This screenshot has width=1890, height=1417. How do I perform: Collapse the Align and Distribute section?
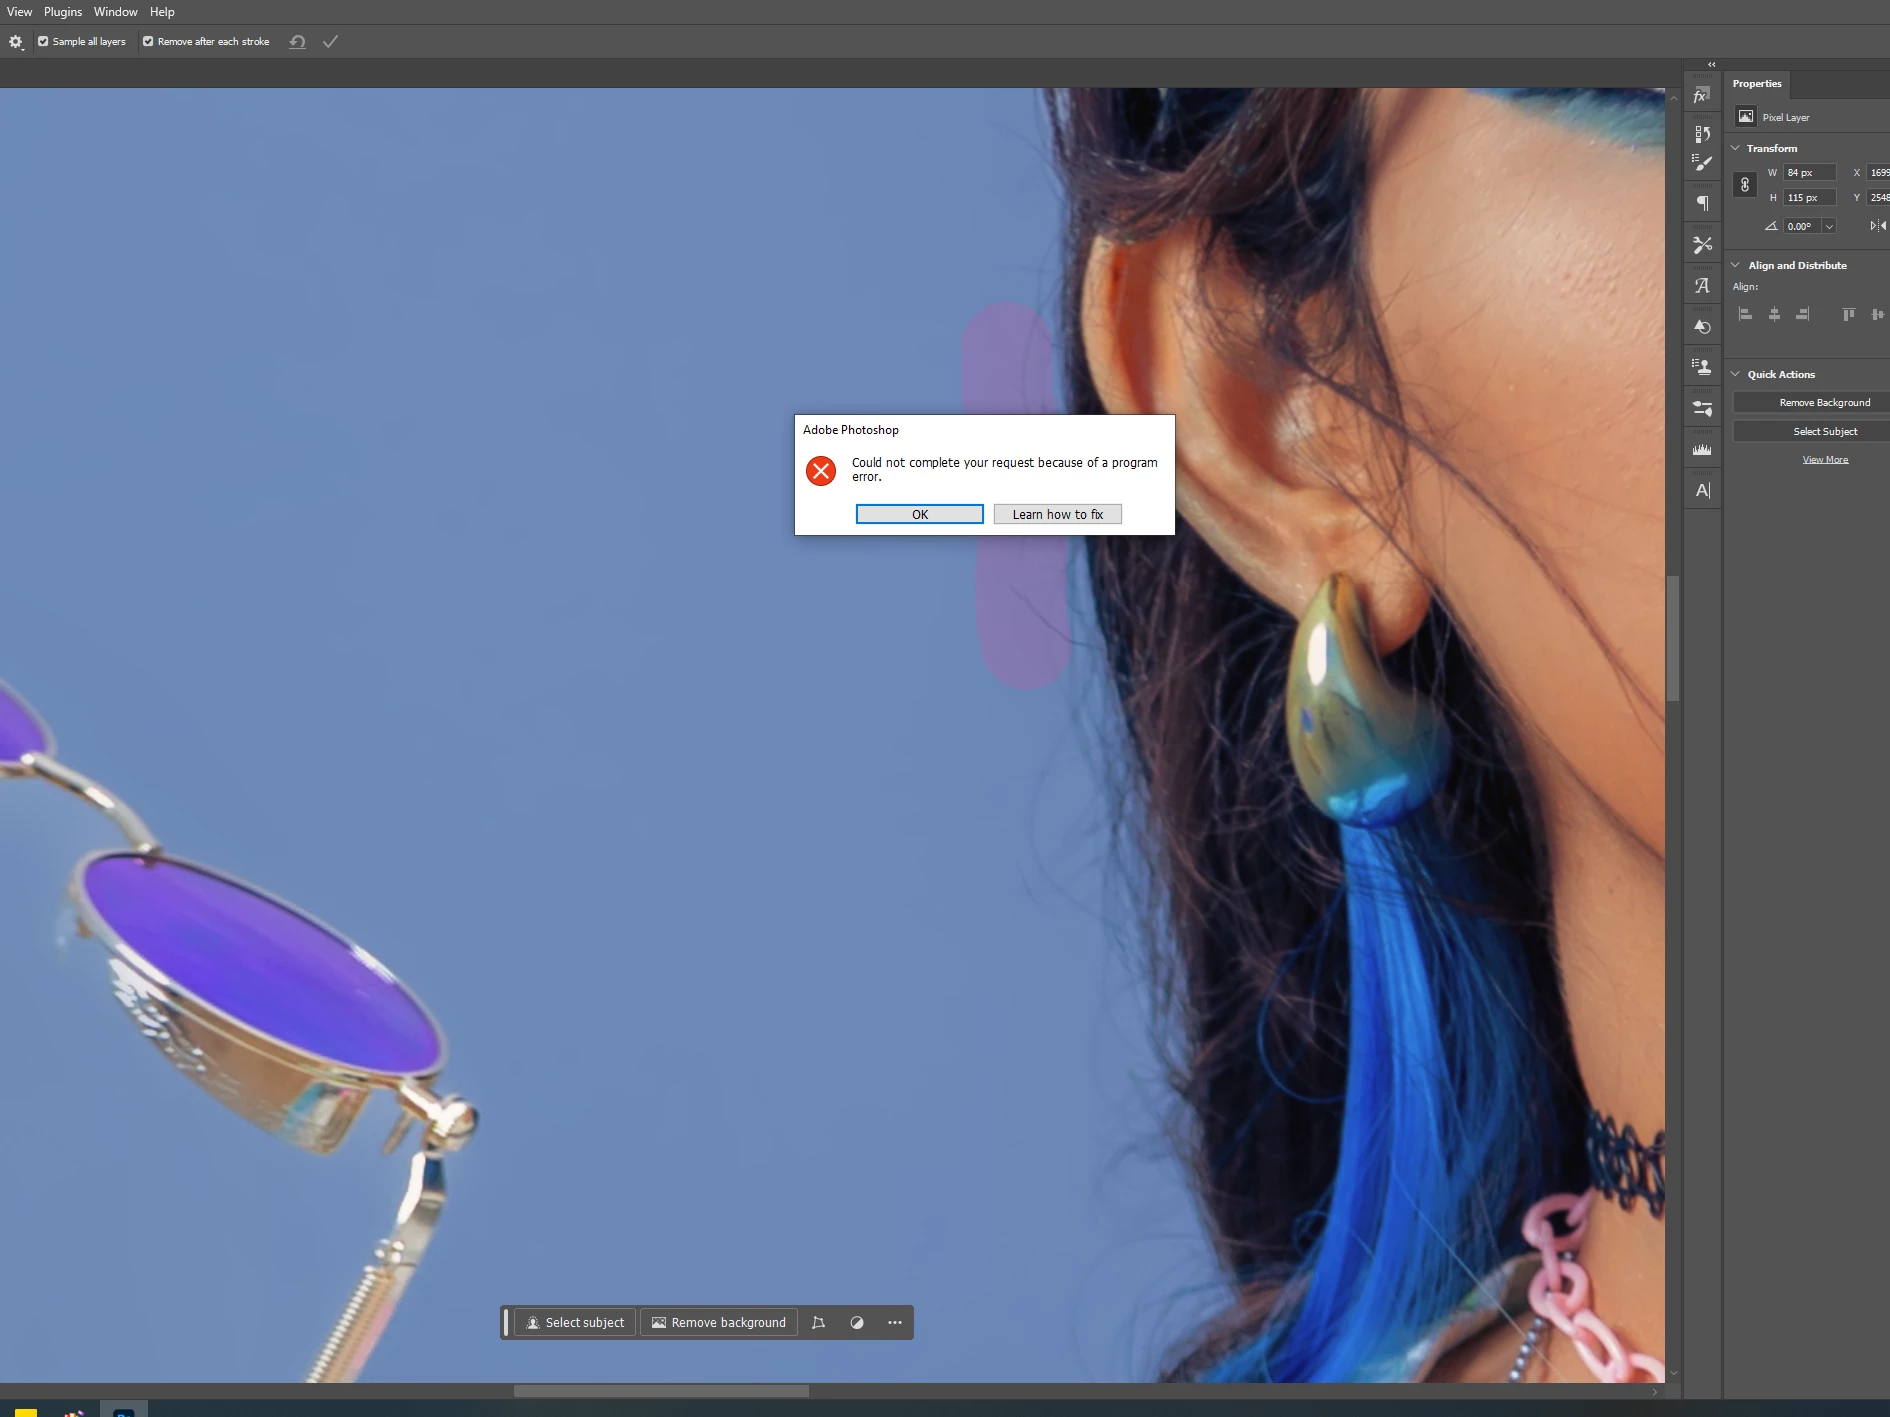tap(1736, 265)
